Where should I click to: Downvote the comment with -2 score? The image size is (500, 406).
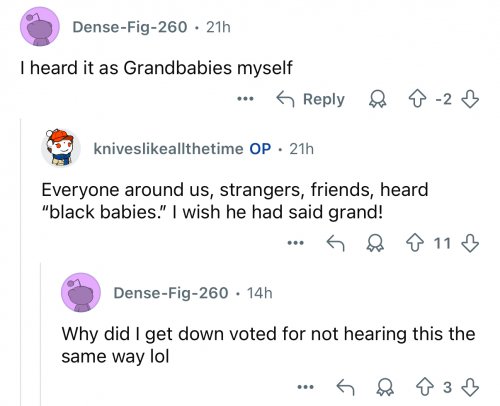point(470,99)
